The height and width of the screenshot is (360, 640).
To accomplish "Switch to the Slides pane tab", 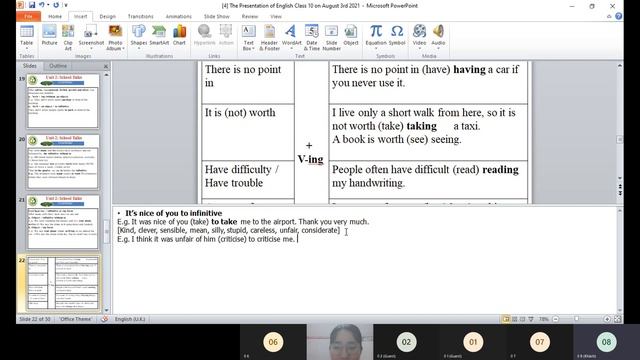I will [x=30, y=66].
